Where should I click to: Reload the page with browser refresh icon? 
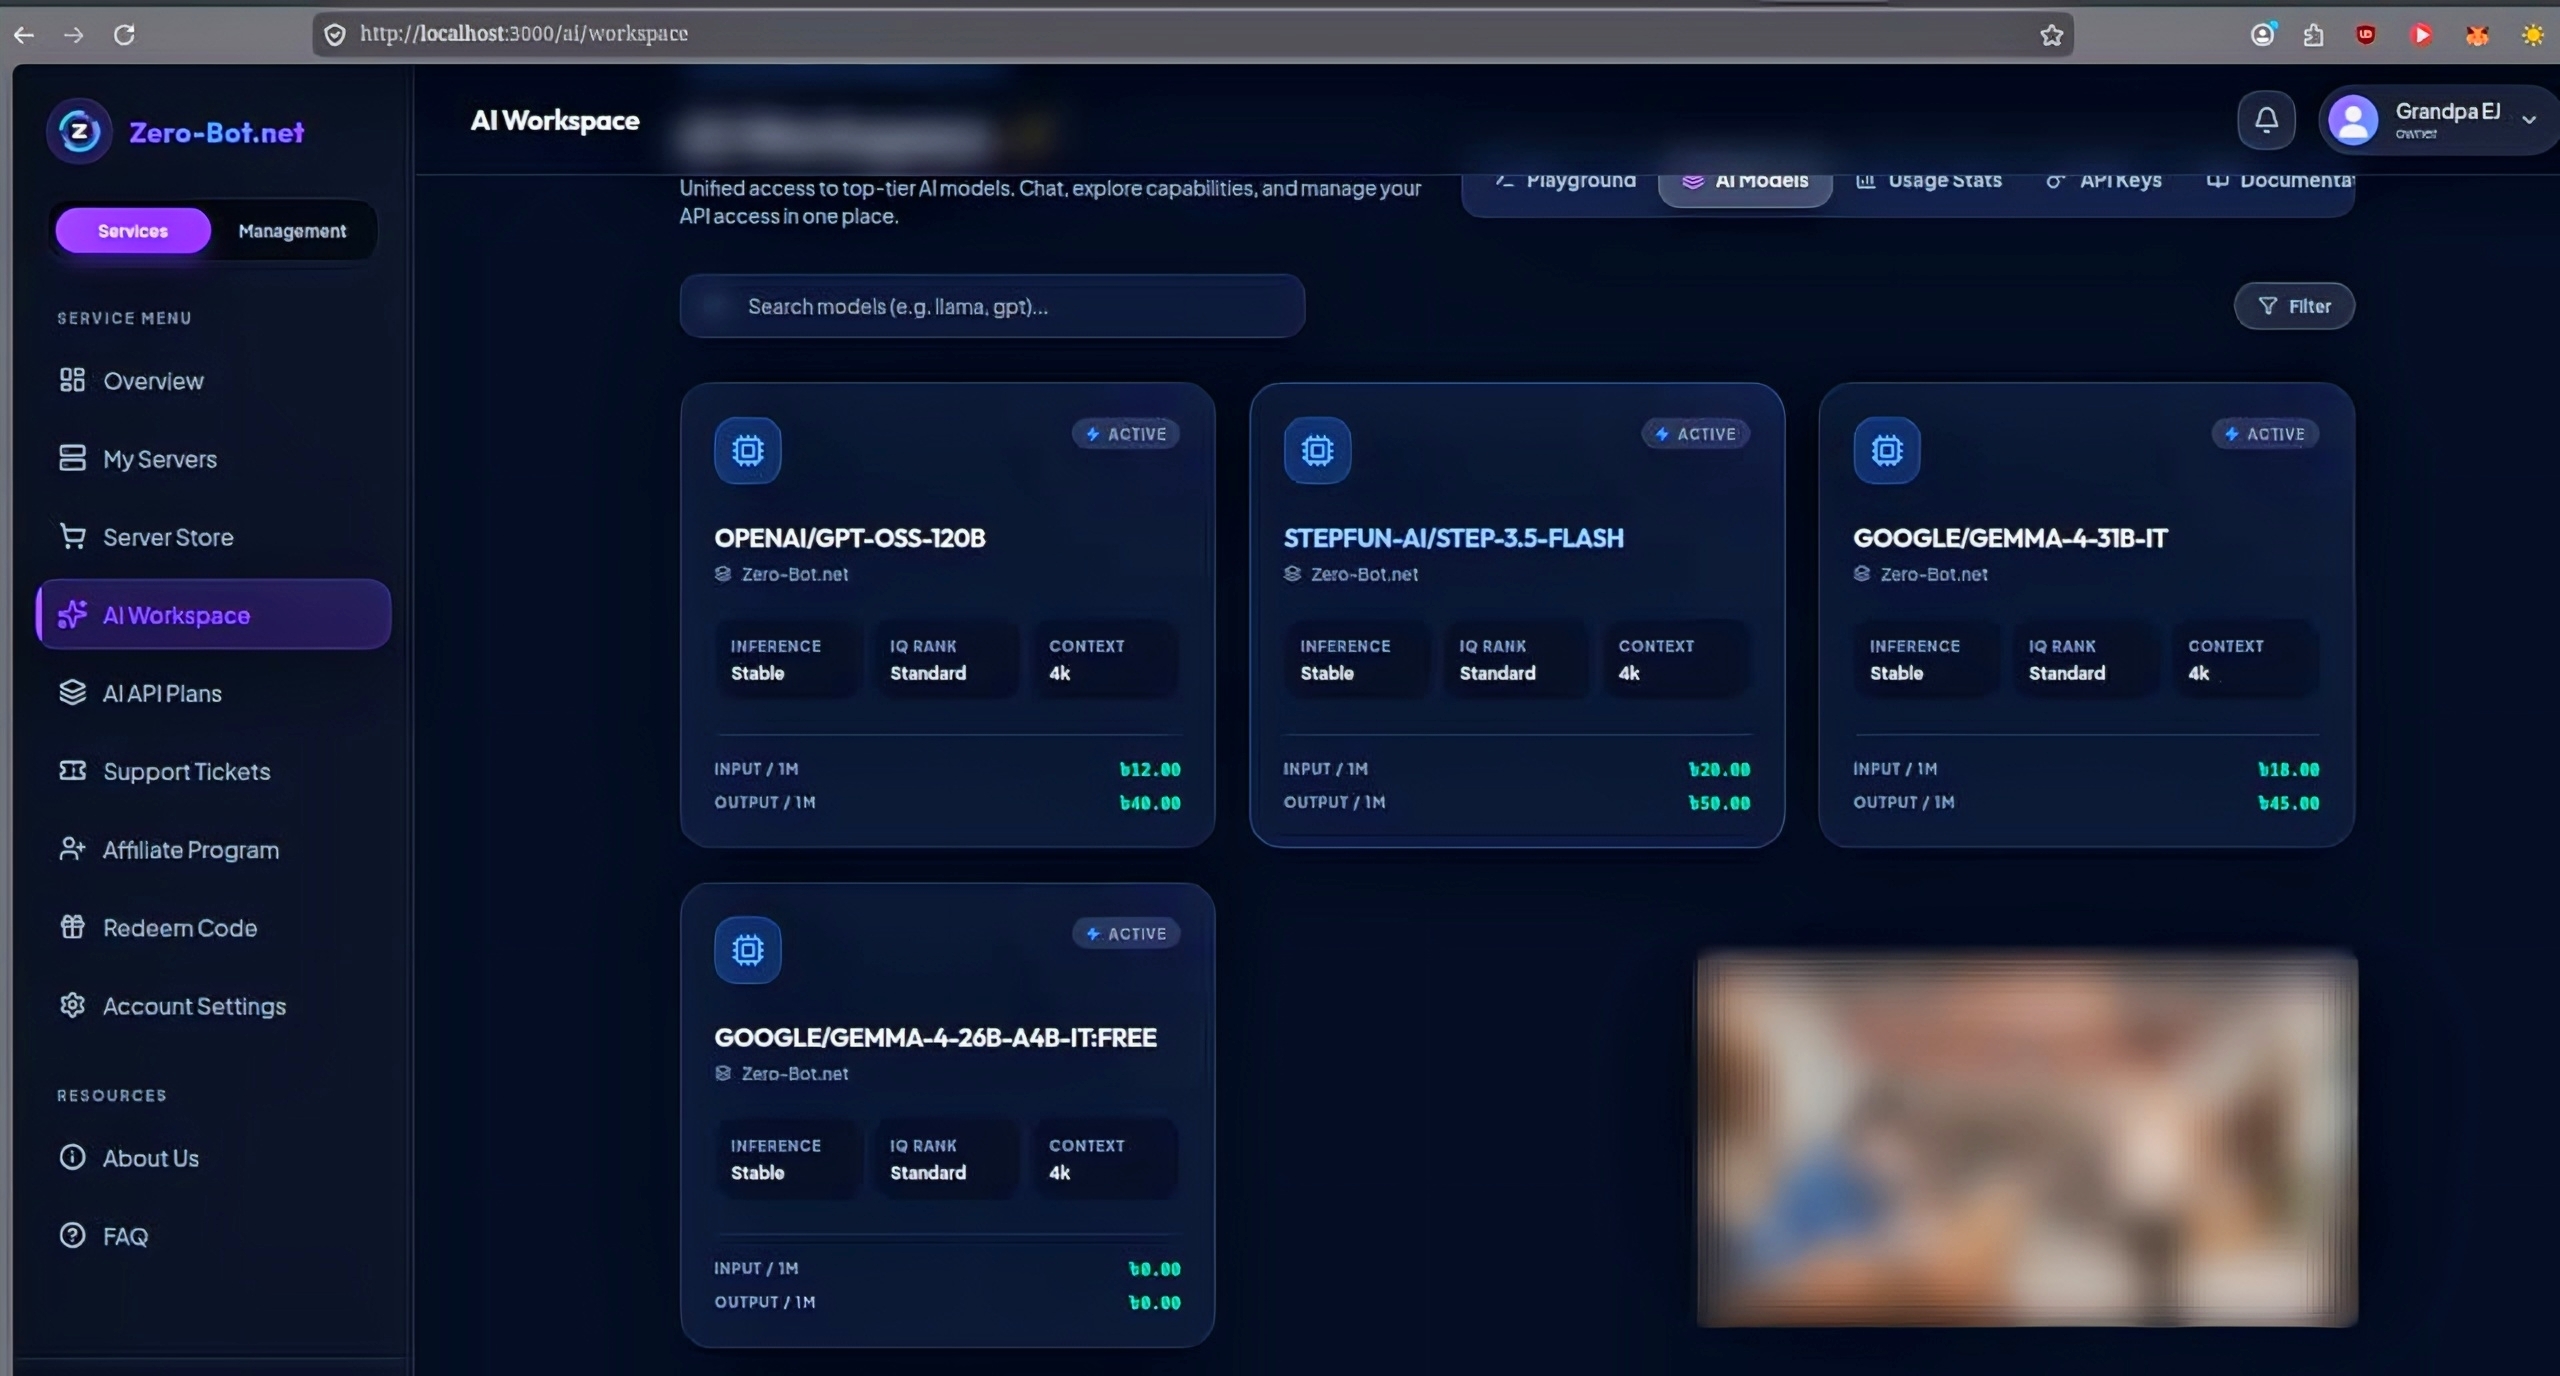point(124,35)
